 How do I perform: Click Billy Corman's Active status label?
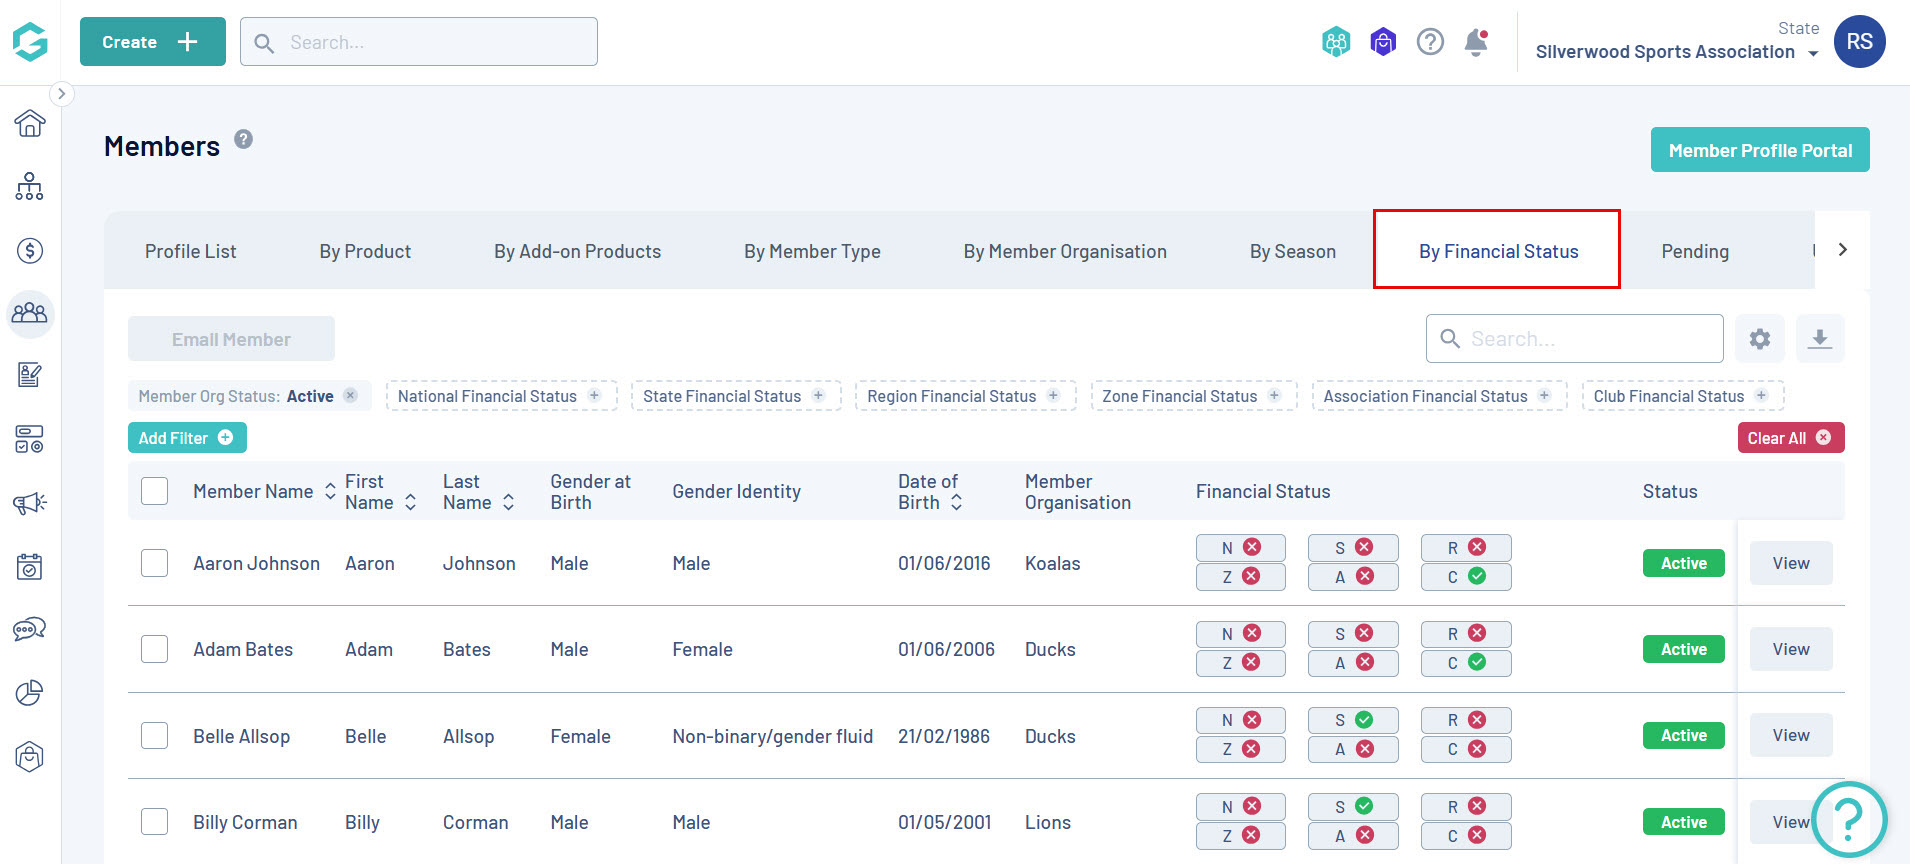1684,822
